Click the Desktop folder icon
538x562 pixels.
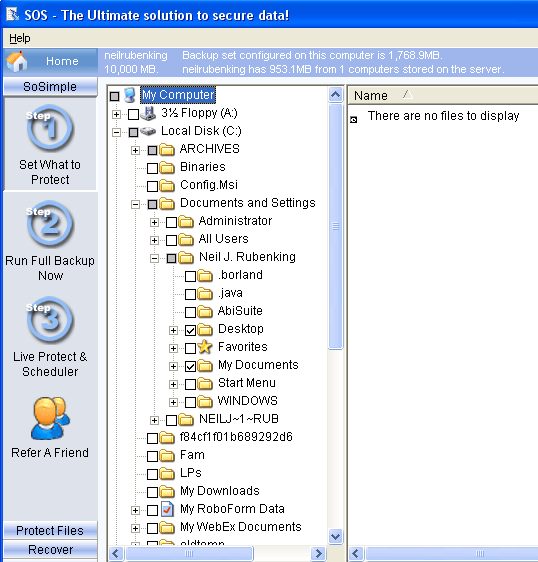pos(205,329)
